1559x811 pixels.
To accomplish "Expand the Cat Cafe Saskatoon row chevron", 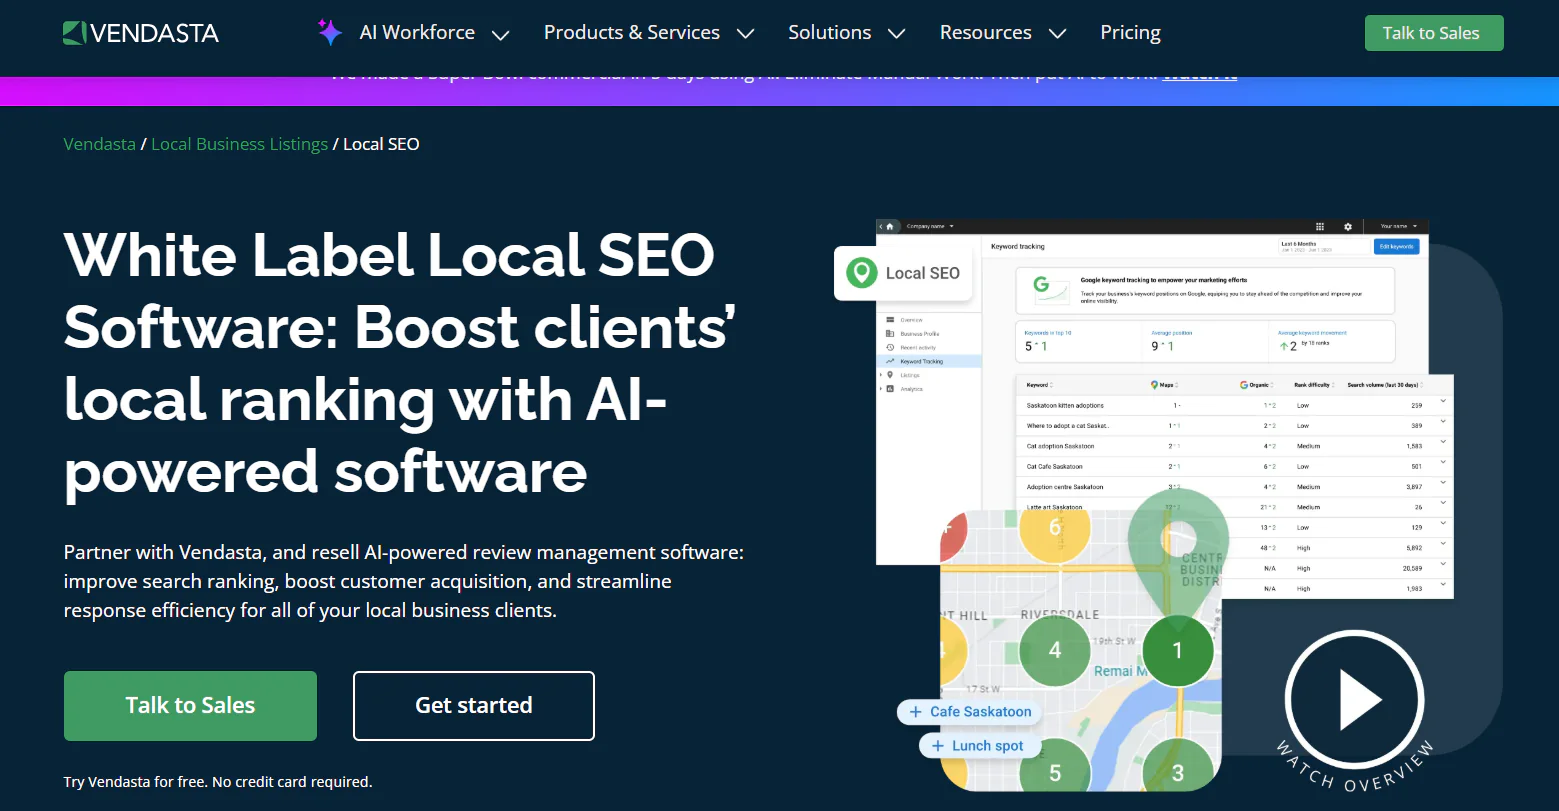I will coord(1443,462).
